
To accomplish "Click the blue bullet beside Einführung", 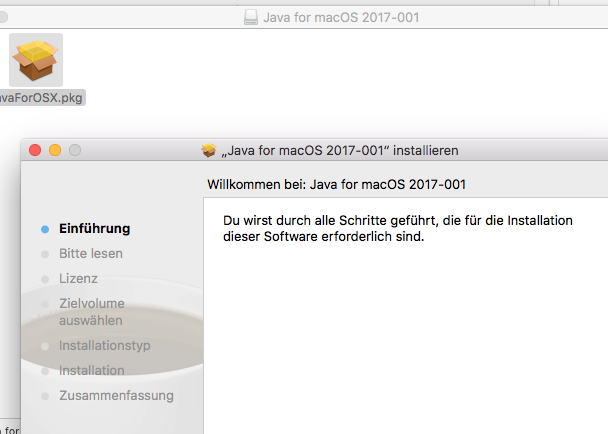I will pos(45,229).
